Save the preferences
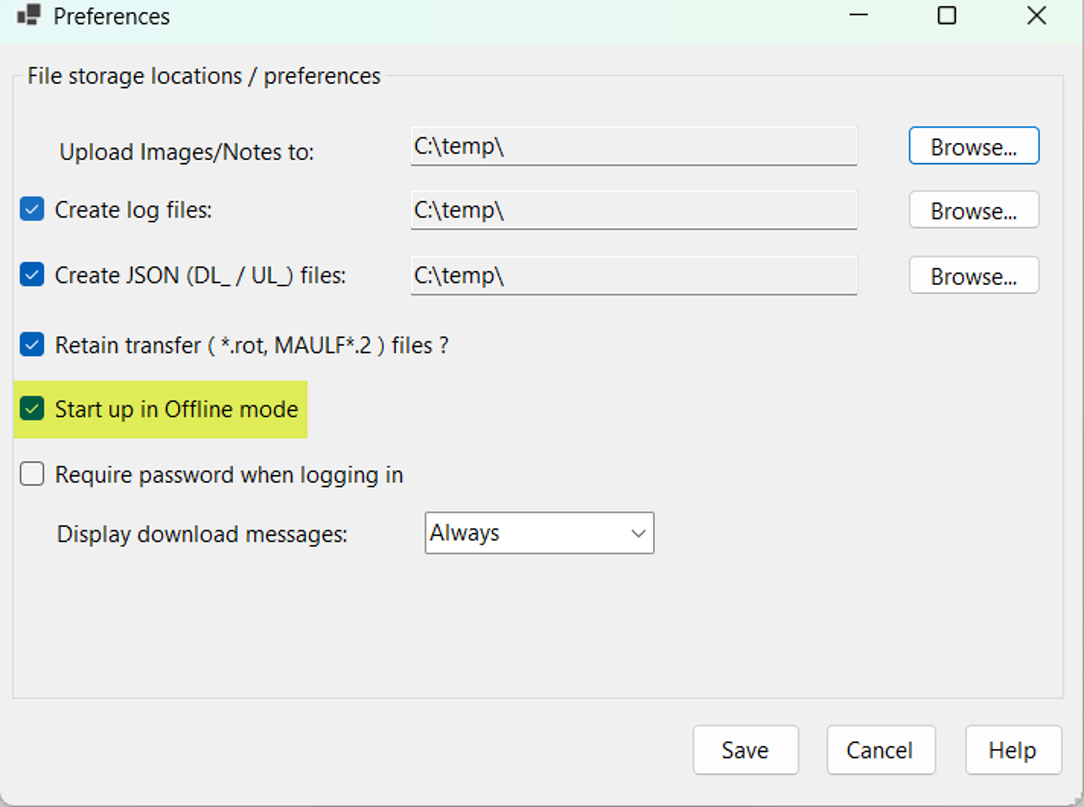This screenshot has height=807, width=1084. [745, 750]
